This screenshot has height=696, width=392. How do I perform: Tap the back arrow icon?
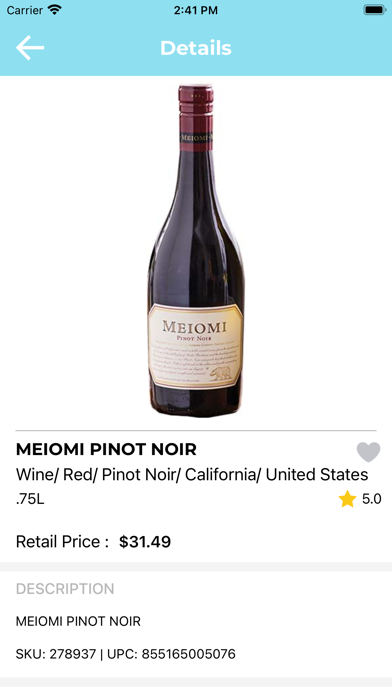click(30, 47)
